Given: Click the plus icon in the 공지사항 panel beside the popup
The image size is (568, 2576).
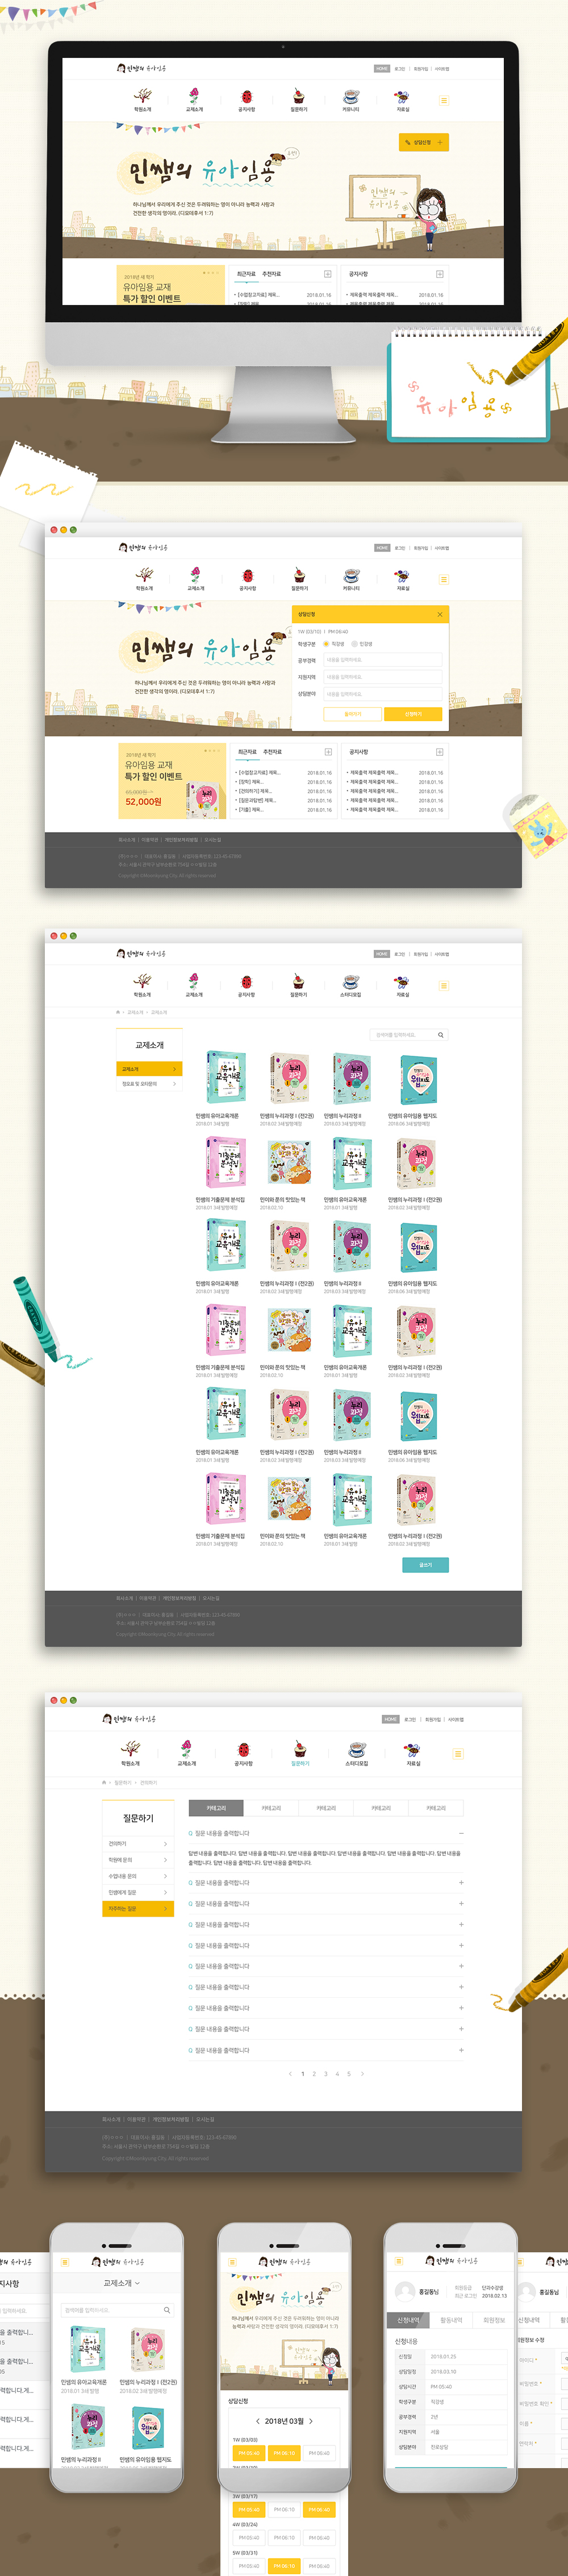Looking at the screenshot, I should click(x=439, y=751).
